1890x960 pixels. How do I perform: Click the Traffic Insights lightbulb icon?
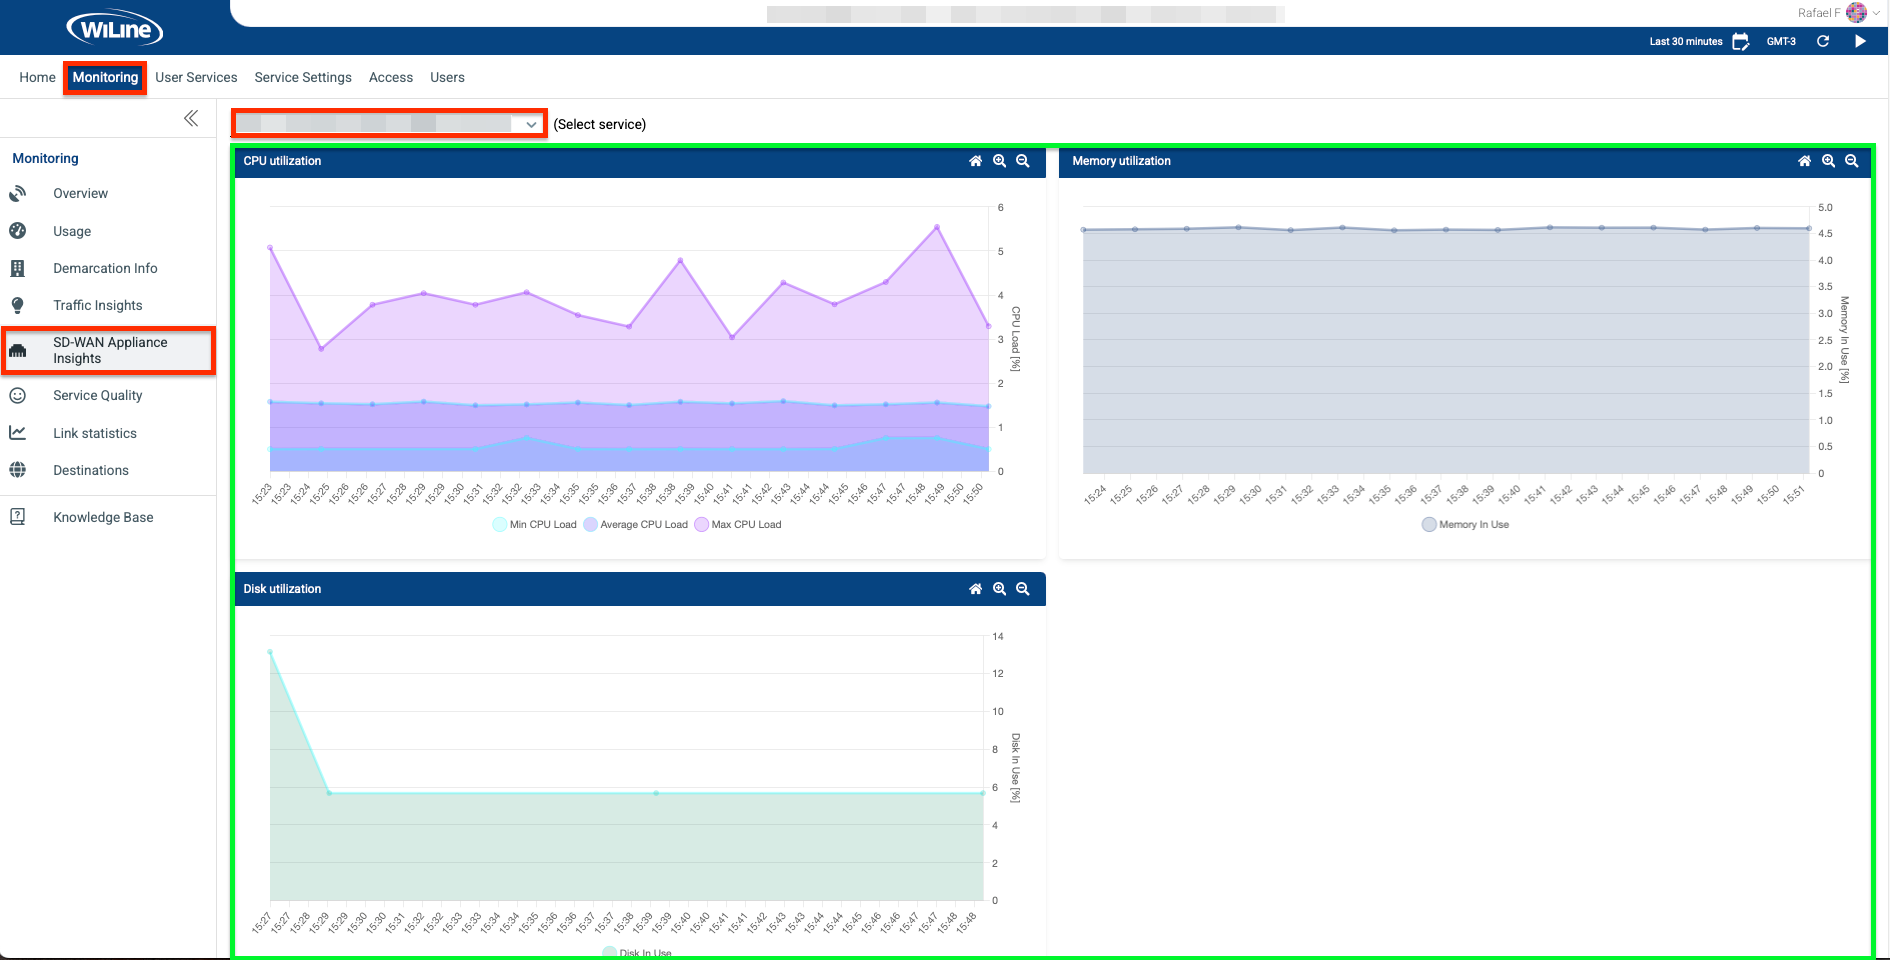[x=18, y=305]
